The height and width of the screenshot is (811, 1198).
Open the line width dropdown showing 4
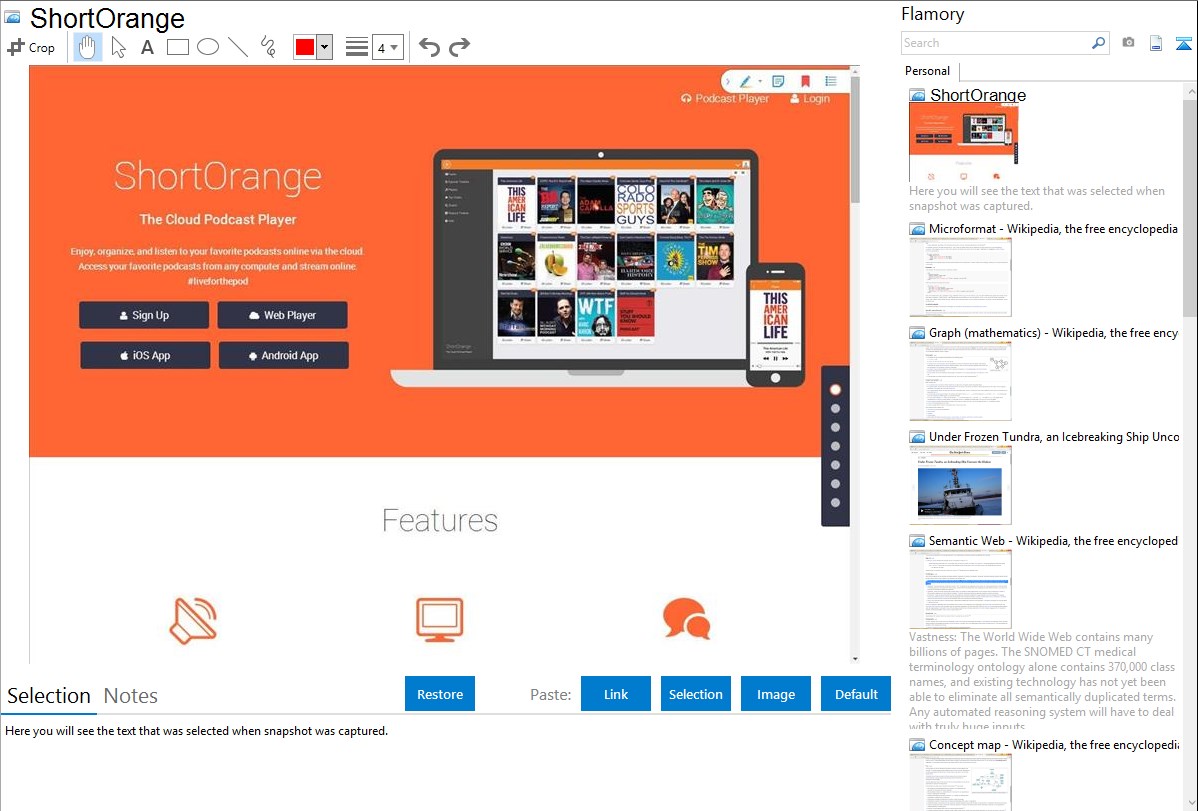point(388,47)
